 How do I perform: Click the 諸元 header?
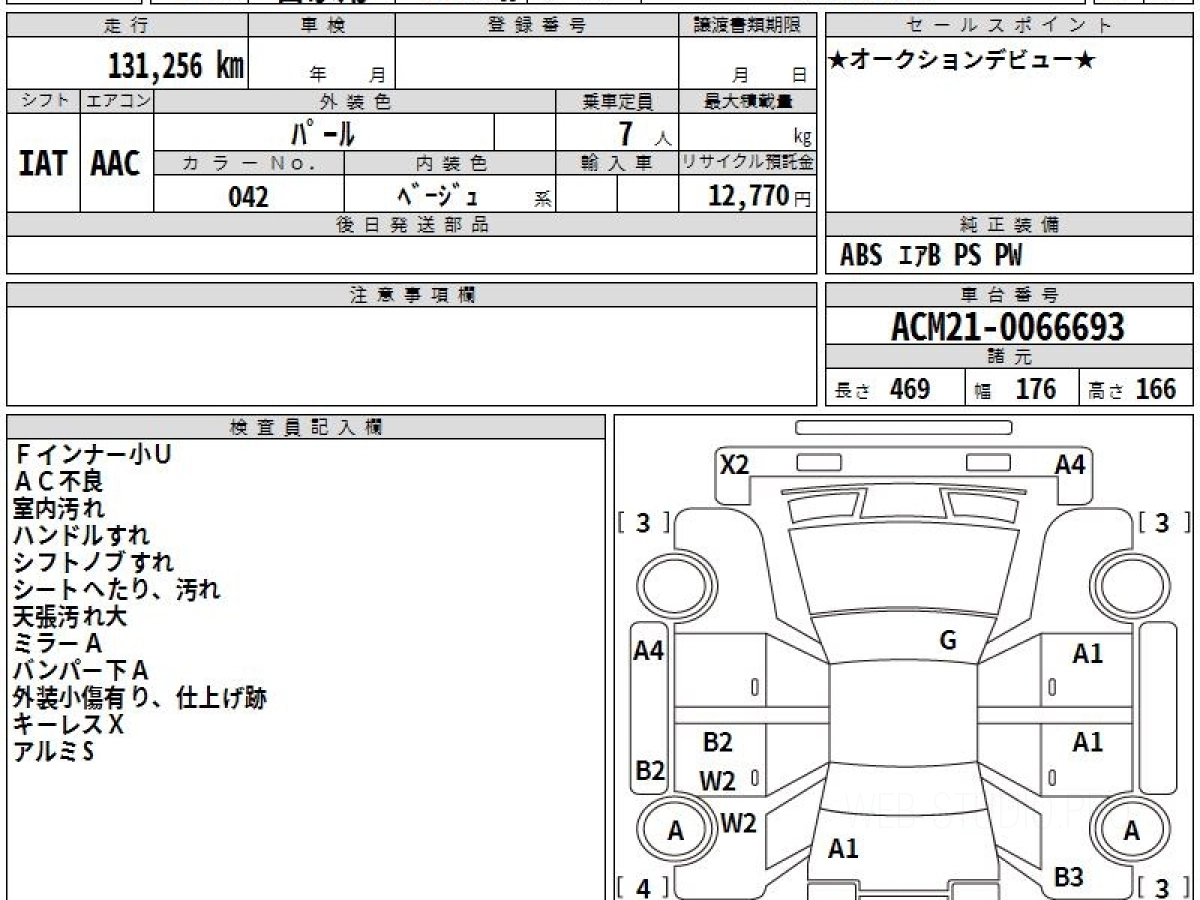[1010, 357]
